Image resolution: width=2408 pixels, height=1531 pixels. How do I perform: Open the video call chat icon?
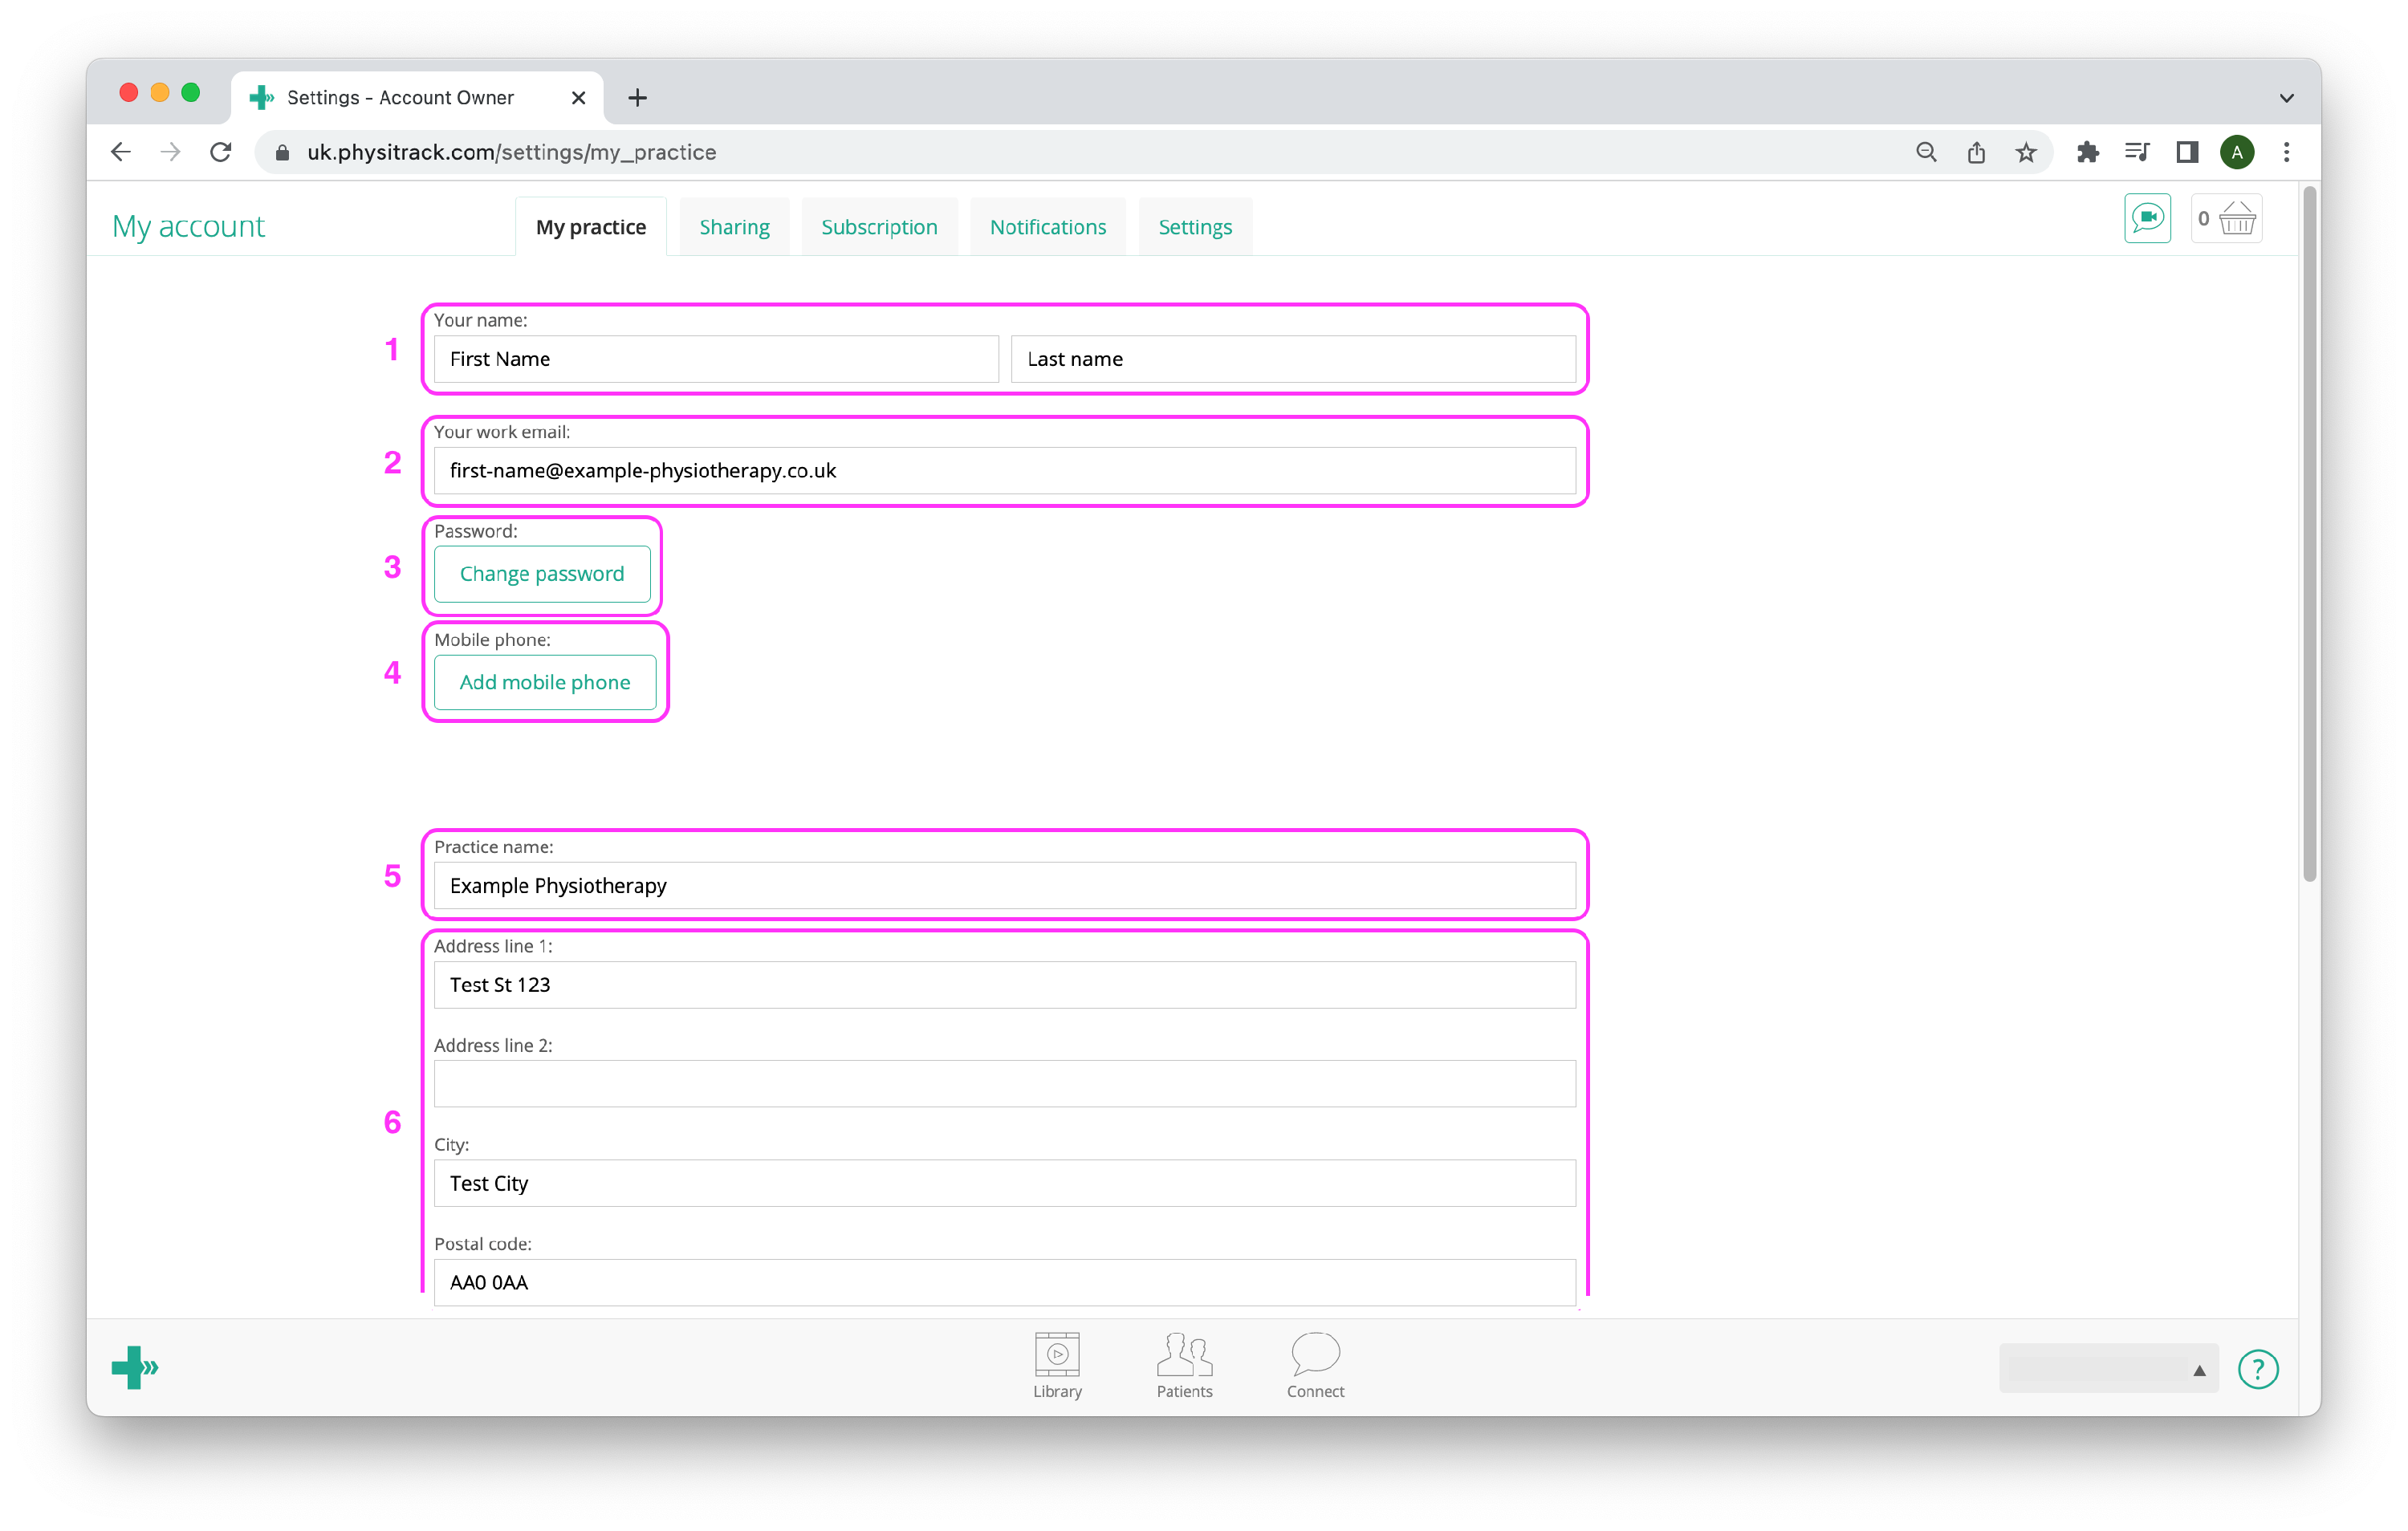(2147, 218)
